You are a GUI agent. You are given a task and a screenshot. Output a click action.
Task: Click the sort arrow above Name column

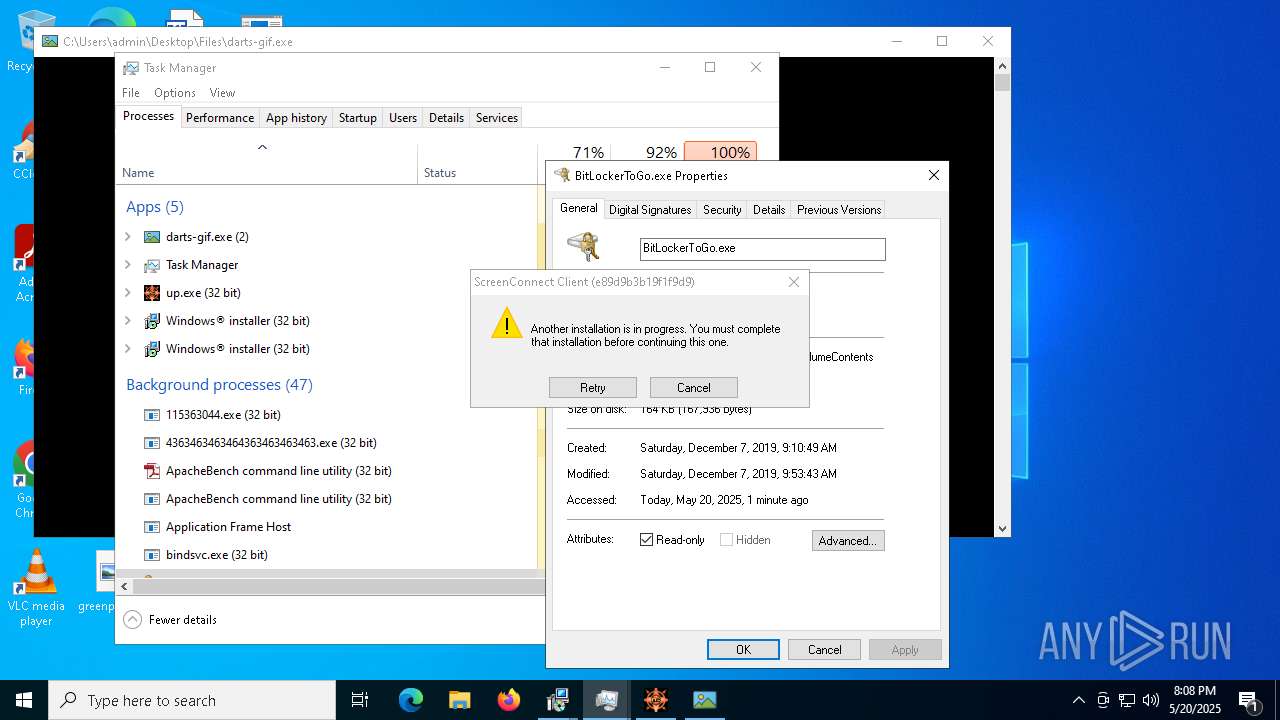click(262, 148)
